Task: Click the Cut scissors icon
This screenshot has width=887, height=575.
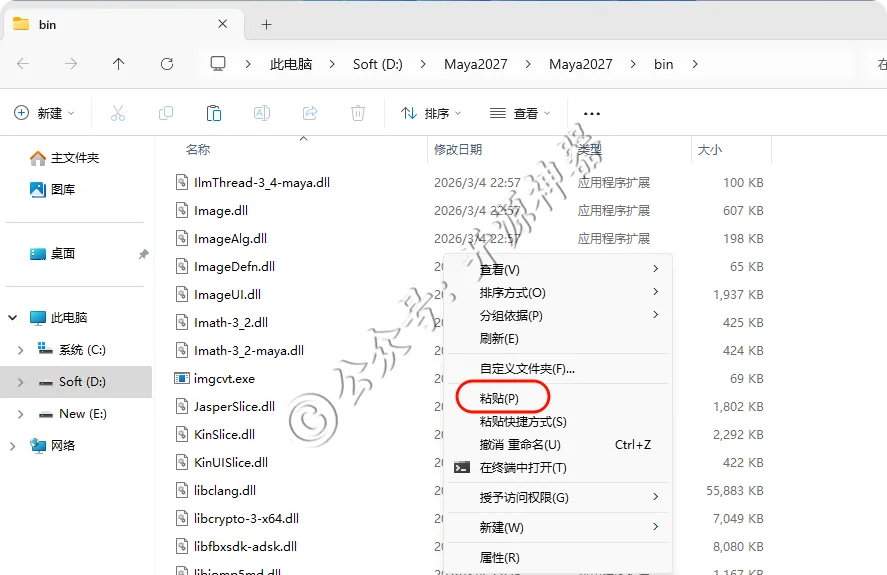Action: click(118, 114)
